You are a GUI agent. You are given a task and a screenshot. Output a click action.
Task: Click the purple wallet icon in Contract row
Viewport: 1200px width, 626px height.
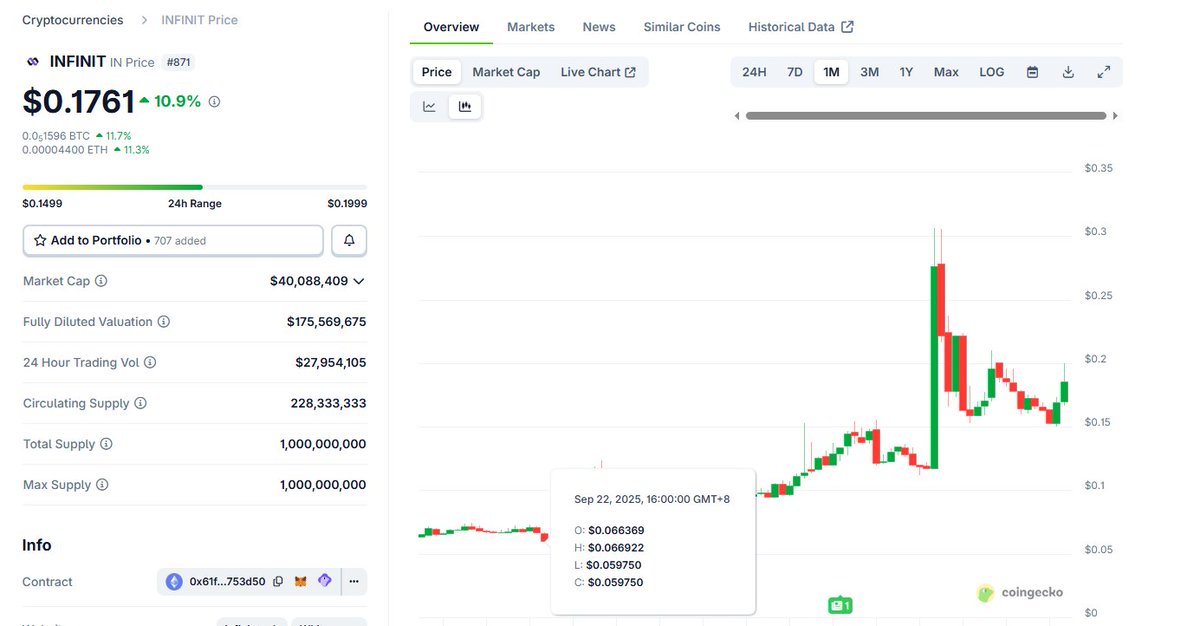(x=324, y=581)
